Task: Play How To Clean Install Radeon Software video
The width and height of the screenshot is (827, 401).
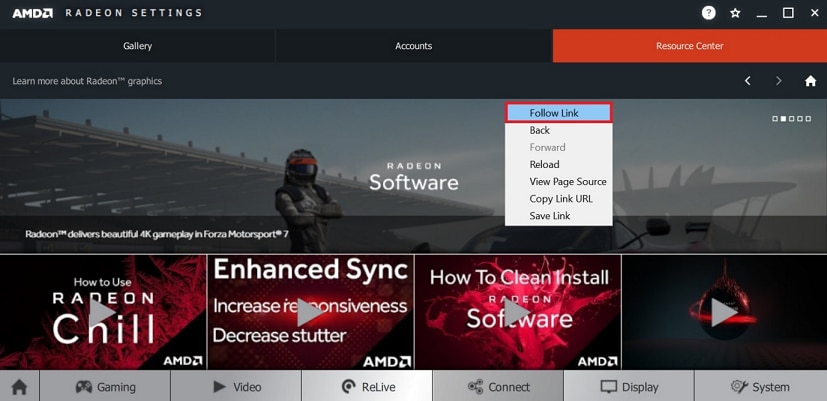Action: coord(517,312)
